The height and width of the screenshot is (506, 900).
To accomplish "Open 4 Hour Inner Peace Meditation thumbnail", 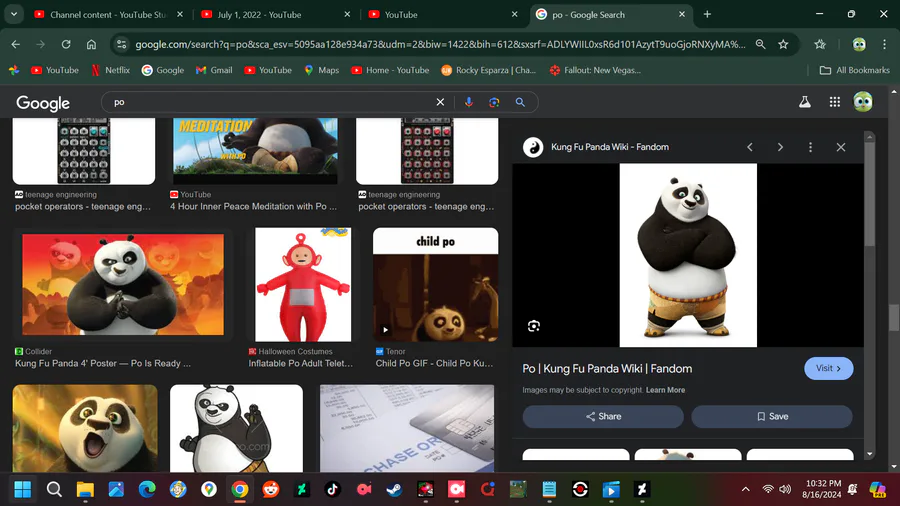I will (x=255, y=151).
